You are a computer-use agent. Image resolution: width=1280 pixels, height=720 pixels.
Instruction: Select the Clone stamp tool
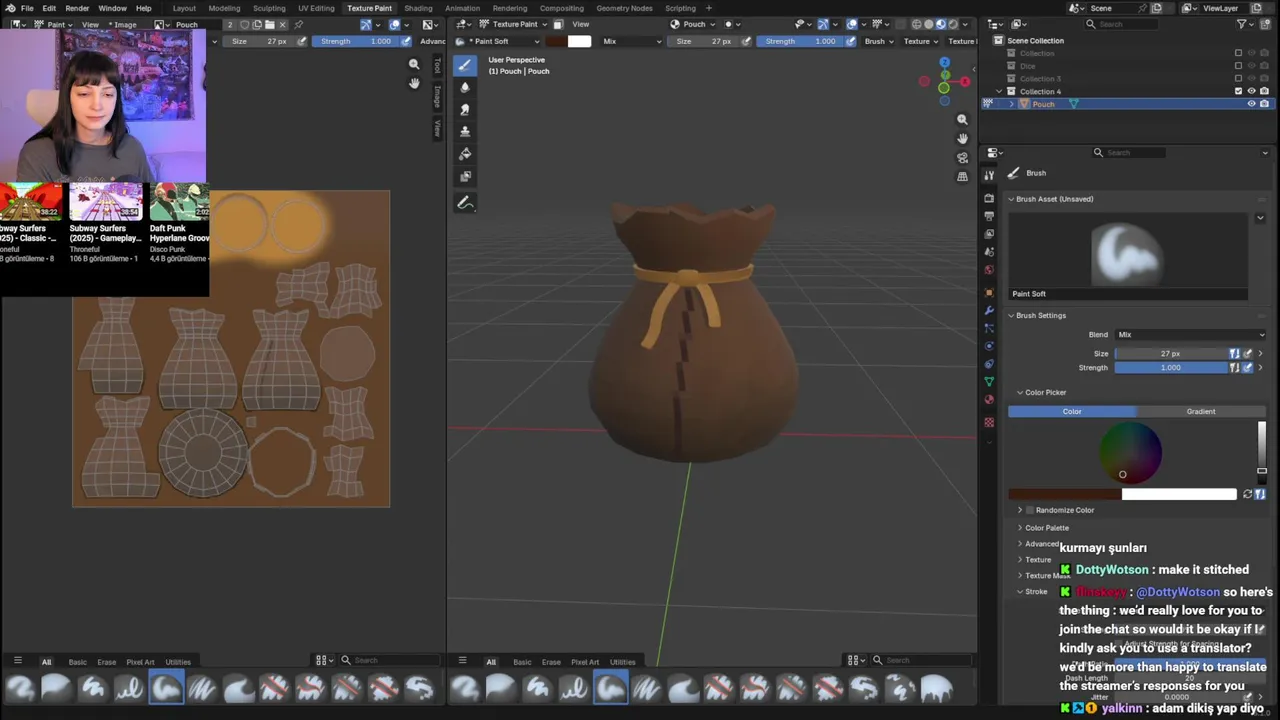click(x=465, y=132)
